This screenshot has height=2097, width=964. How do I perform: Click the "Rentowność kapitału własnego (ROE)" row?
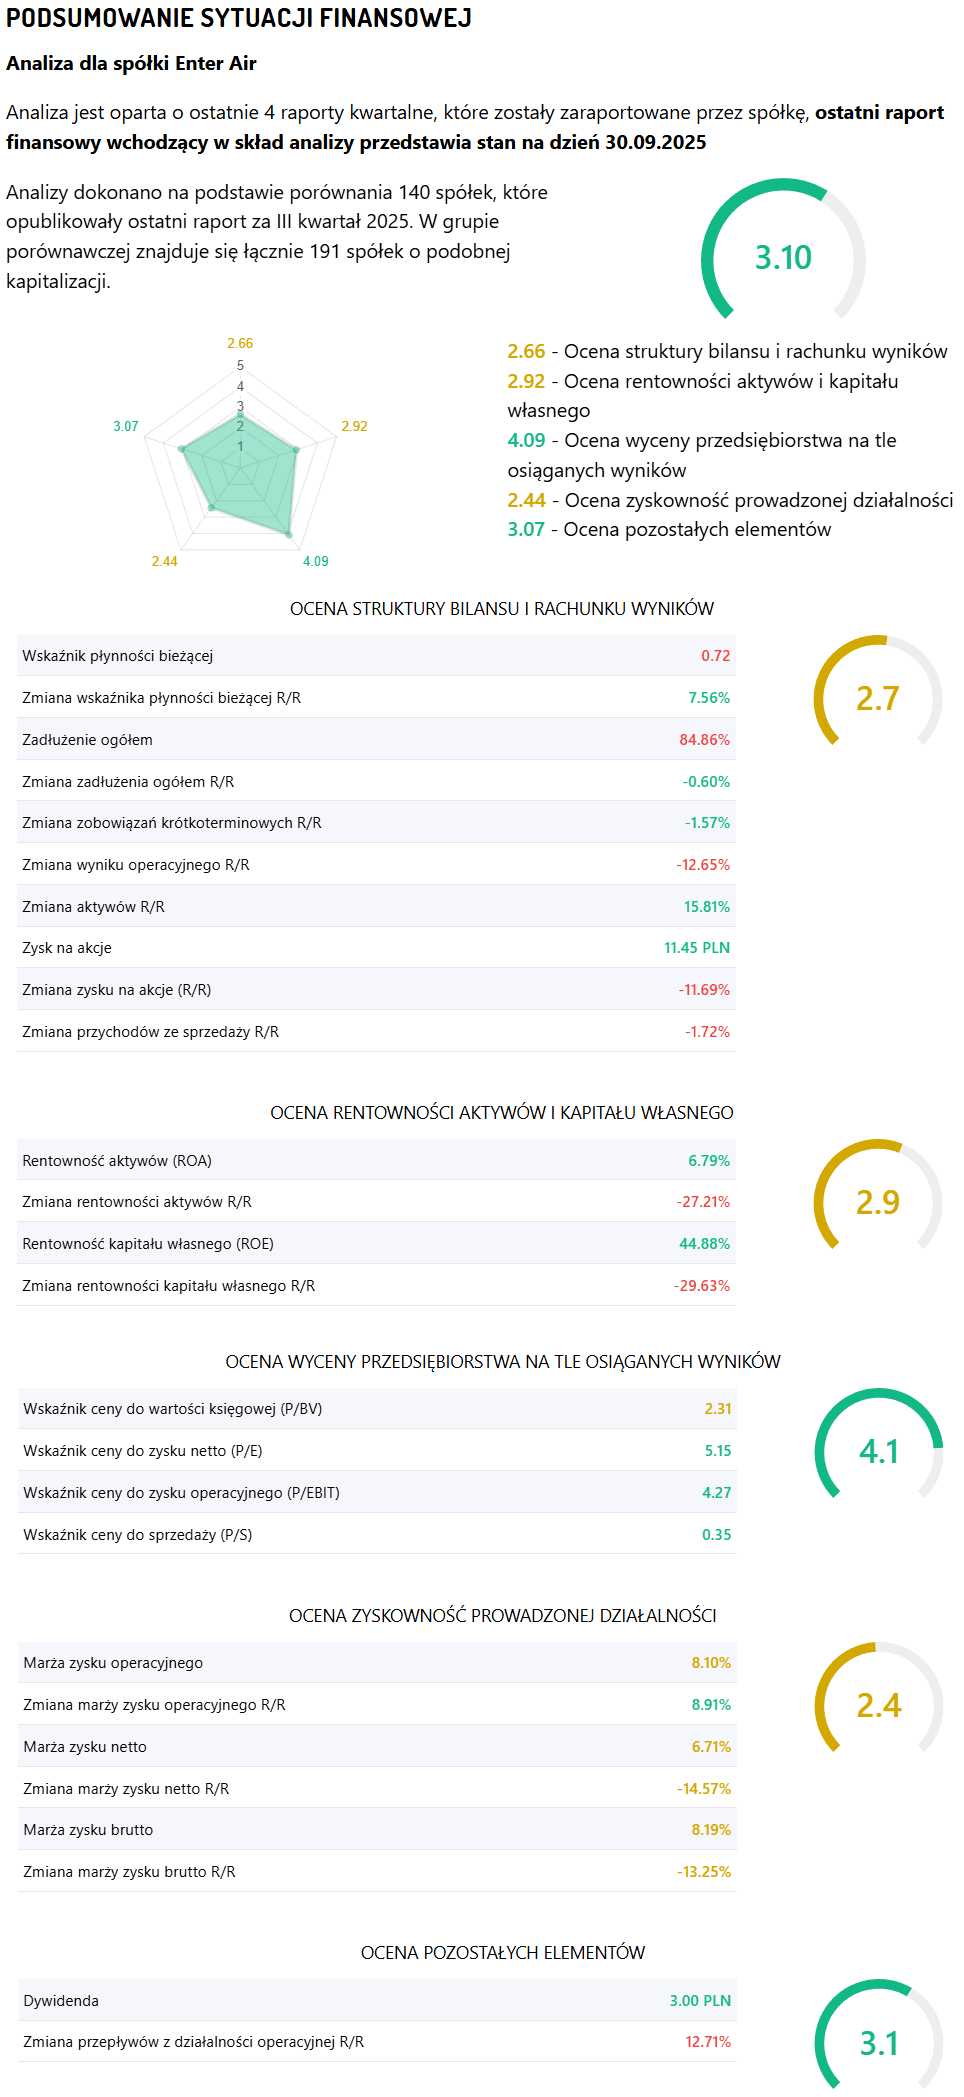[376, 1244]
